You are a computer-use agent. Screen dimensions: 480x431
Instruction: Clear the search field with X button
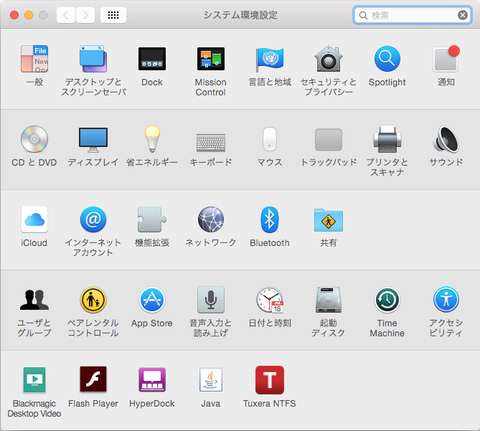[462, 15]
